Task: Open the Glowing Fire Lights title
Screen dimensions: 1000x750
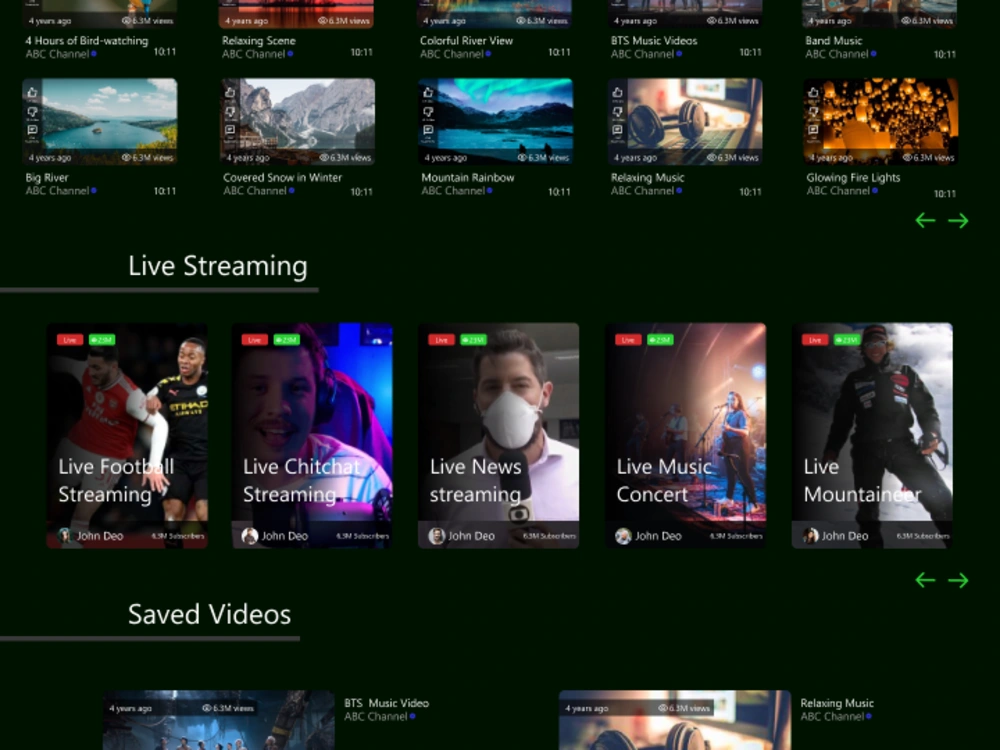Action: pyautogui.click(x=853, y=178)
